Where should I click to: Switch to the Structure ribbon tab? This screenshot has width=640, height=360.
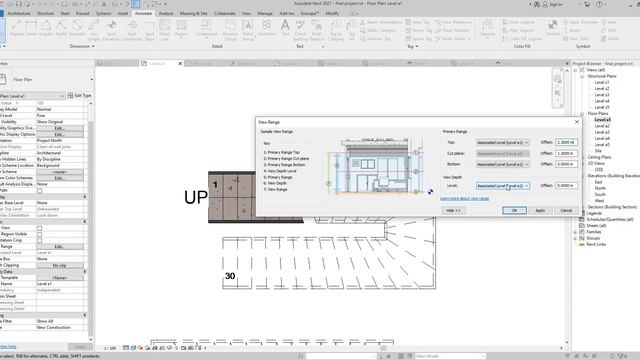coord(45,13)
